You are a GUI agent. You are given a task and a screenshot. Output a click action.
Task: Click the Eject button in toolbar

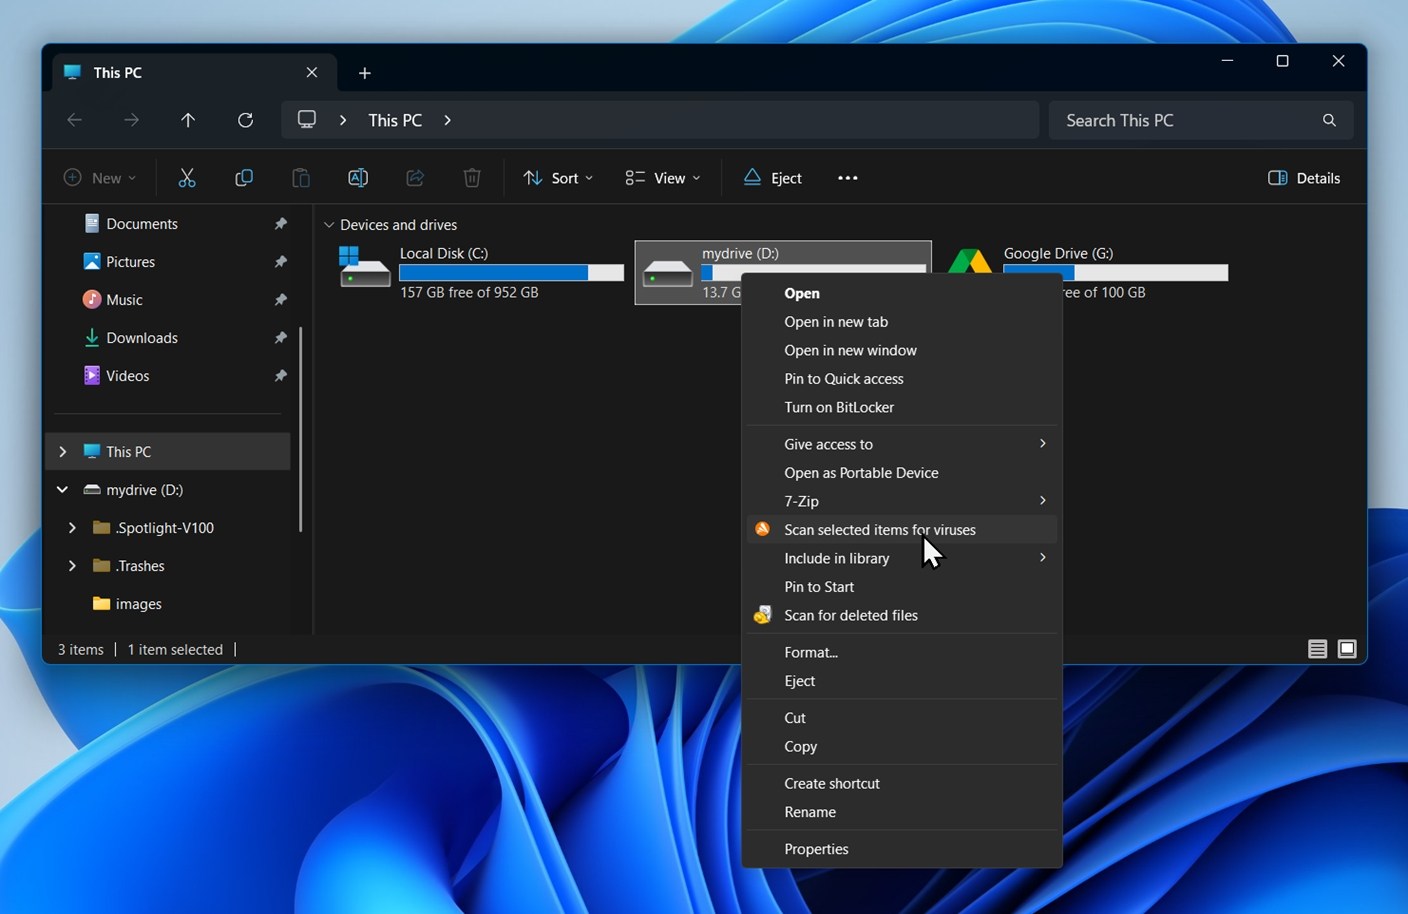(772, 178)
